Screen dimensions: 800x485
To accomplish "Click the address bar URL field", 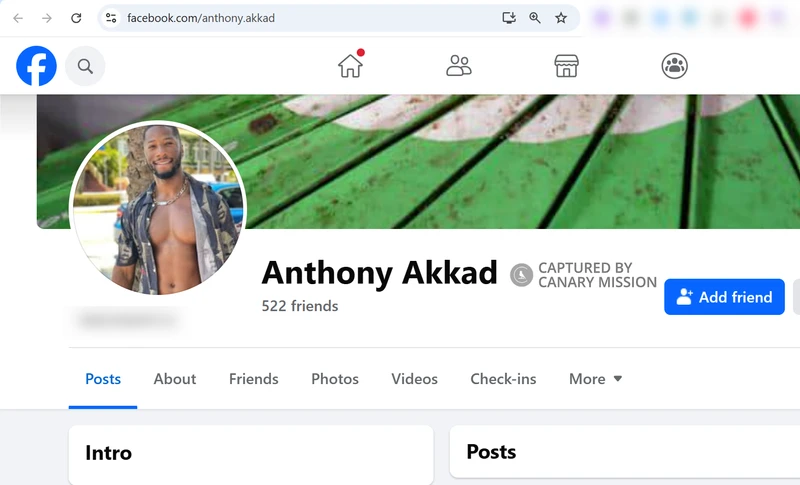I will (x=306, y=18).
